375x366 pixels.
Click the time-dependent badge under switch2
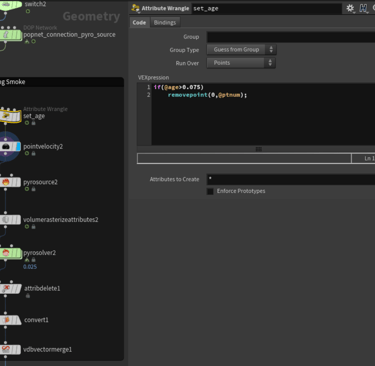coord(28,11)
